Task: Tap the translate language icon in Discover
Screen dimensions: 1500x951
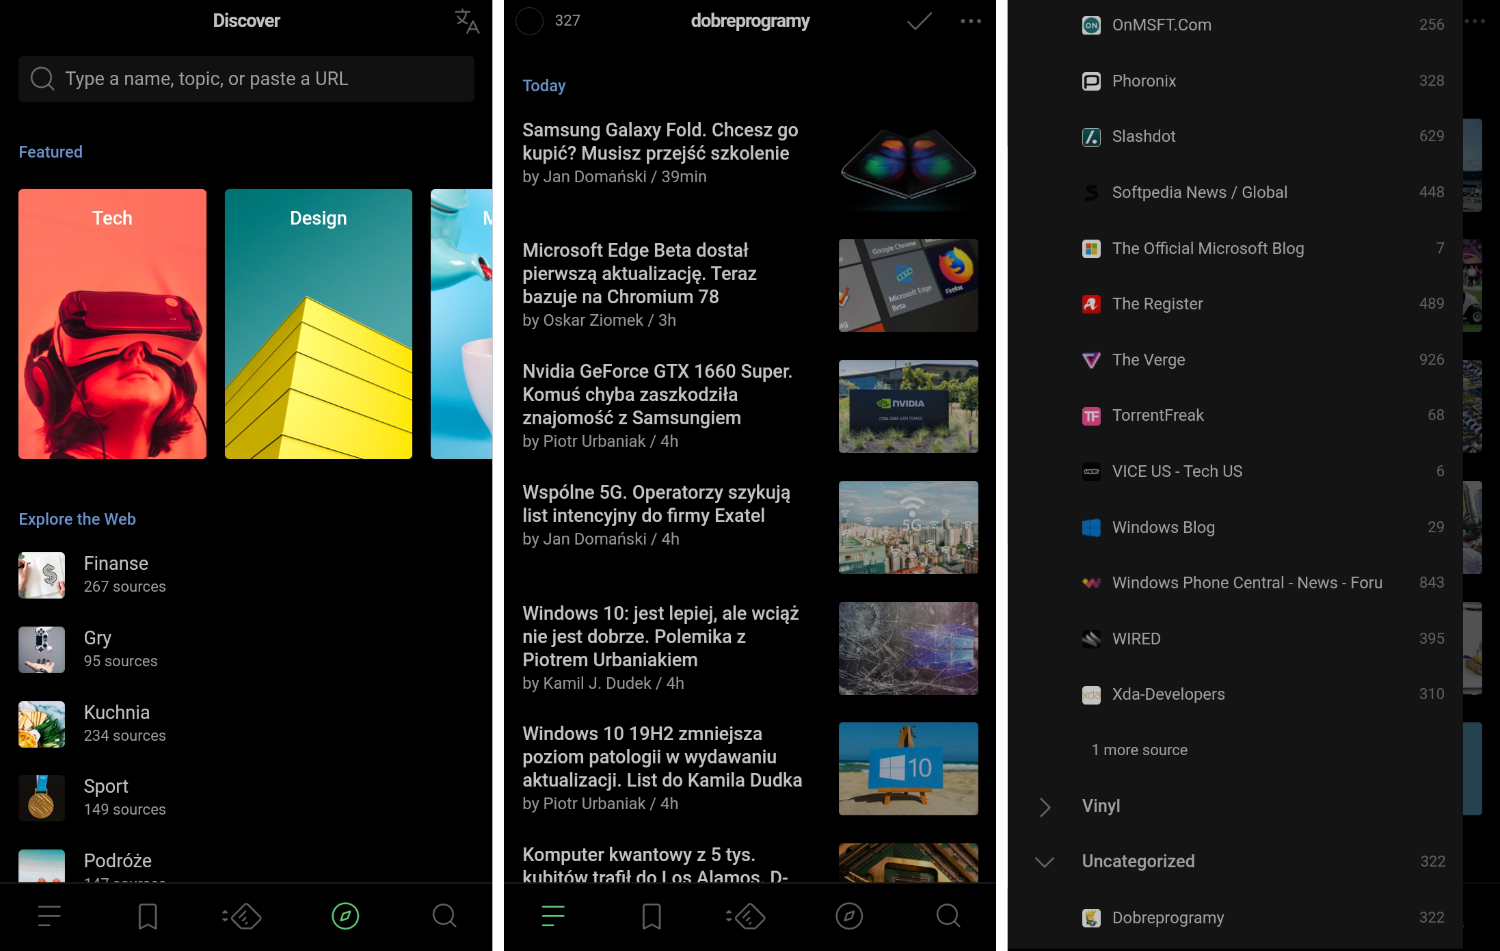Action: [466, 21]
